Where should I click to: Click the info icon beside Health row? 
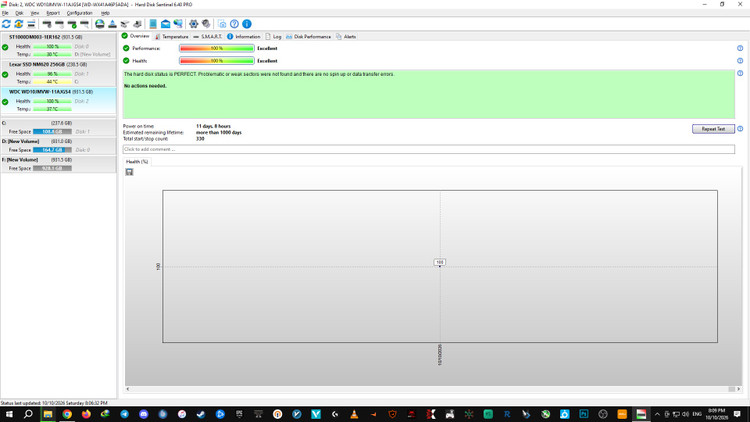[740, 61]
